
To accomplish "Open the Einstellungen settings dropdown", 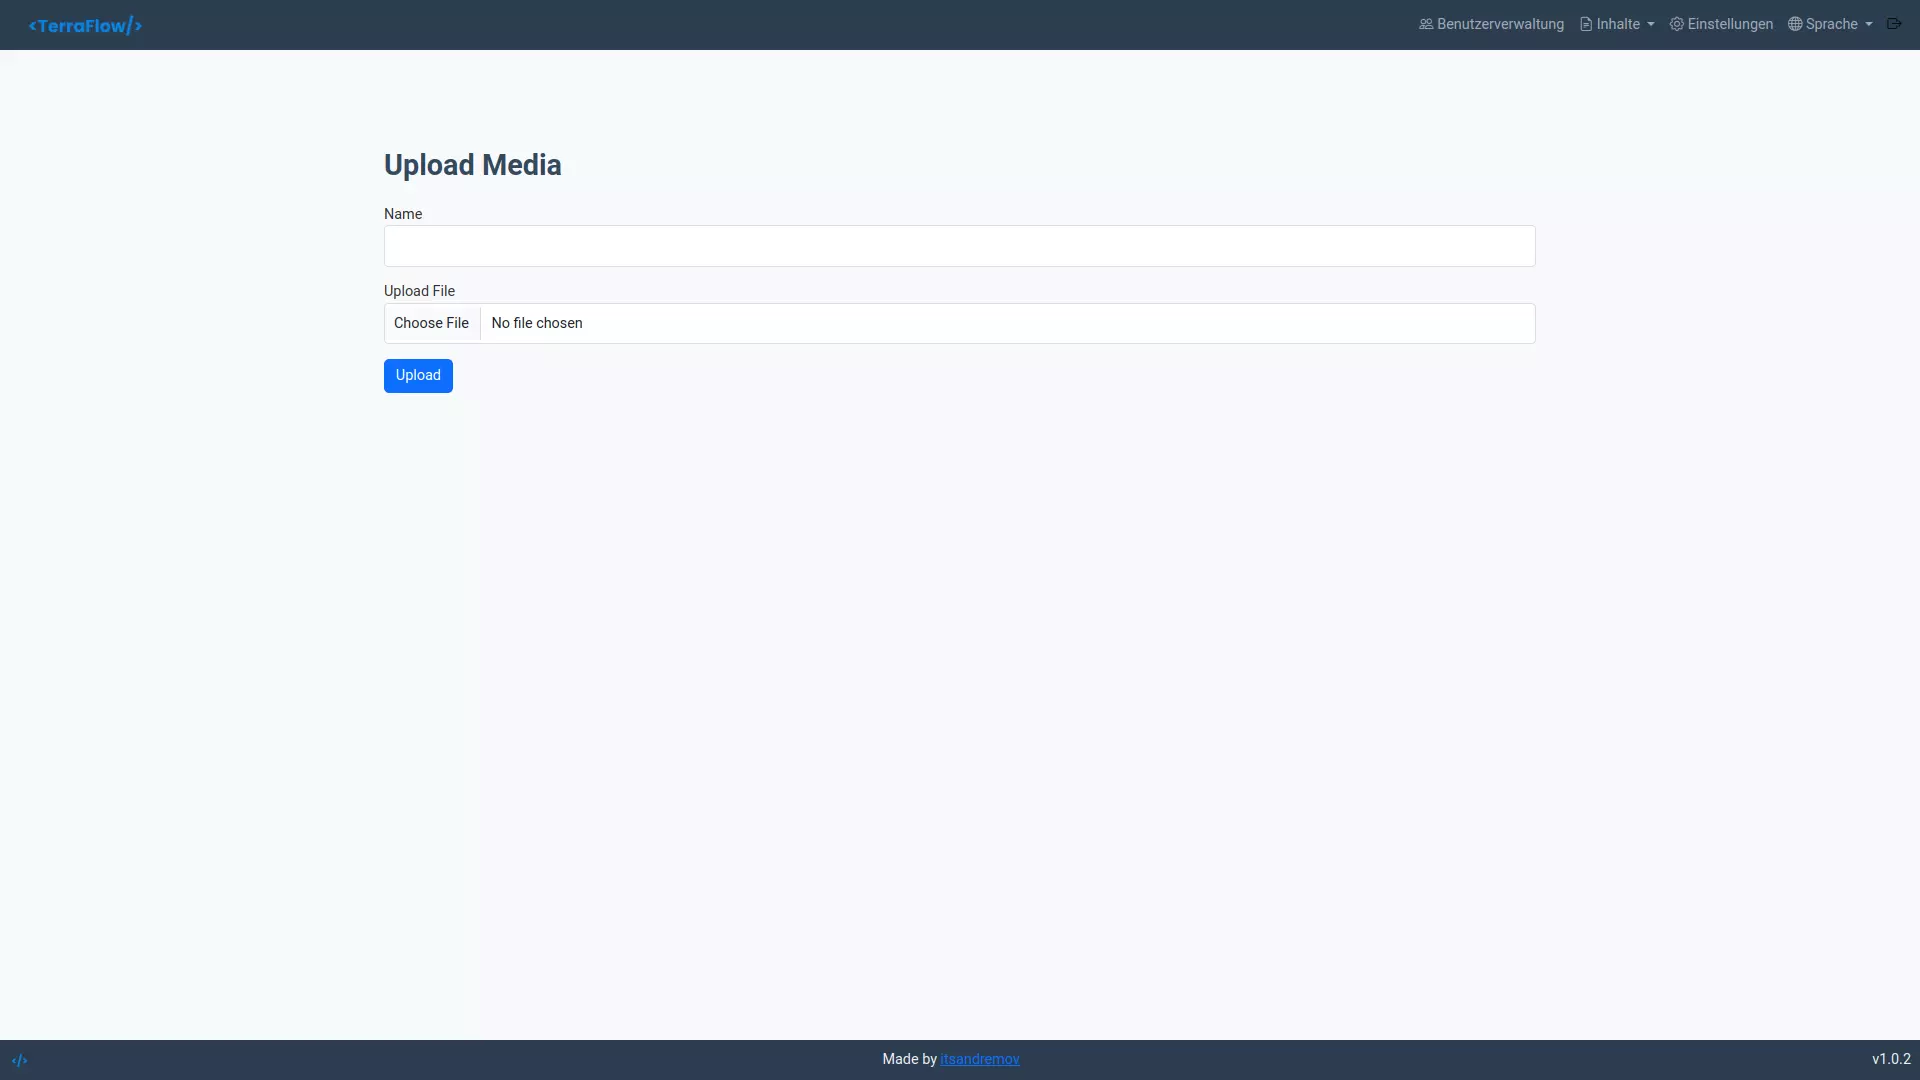I will (1722, 24).
